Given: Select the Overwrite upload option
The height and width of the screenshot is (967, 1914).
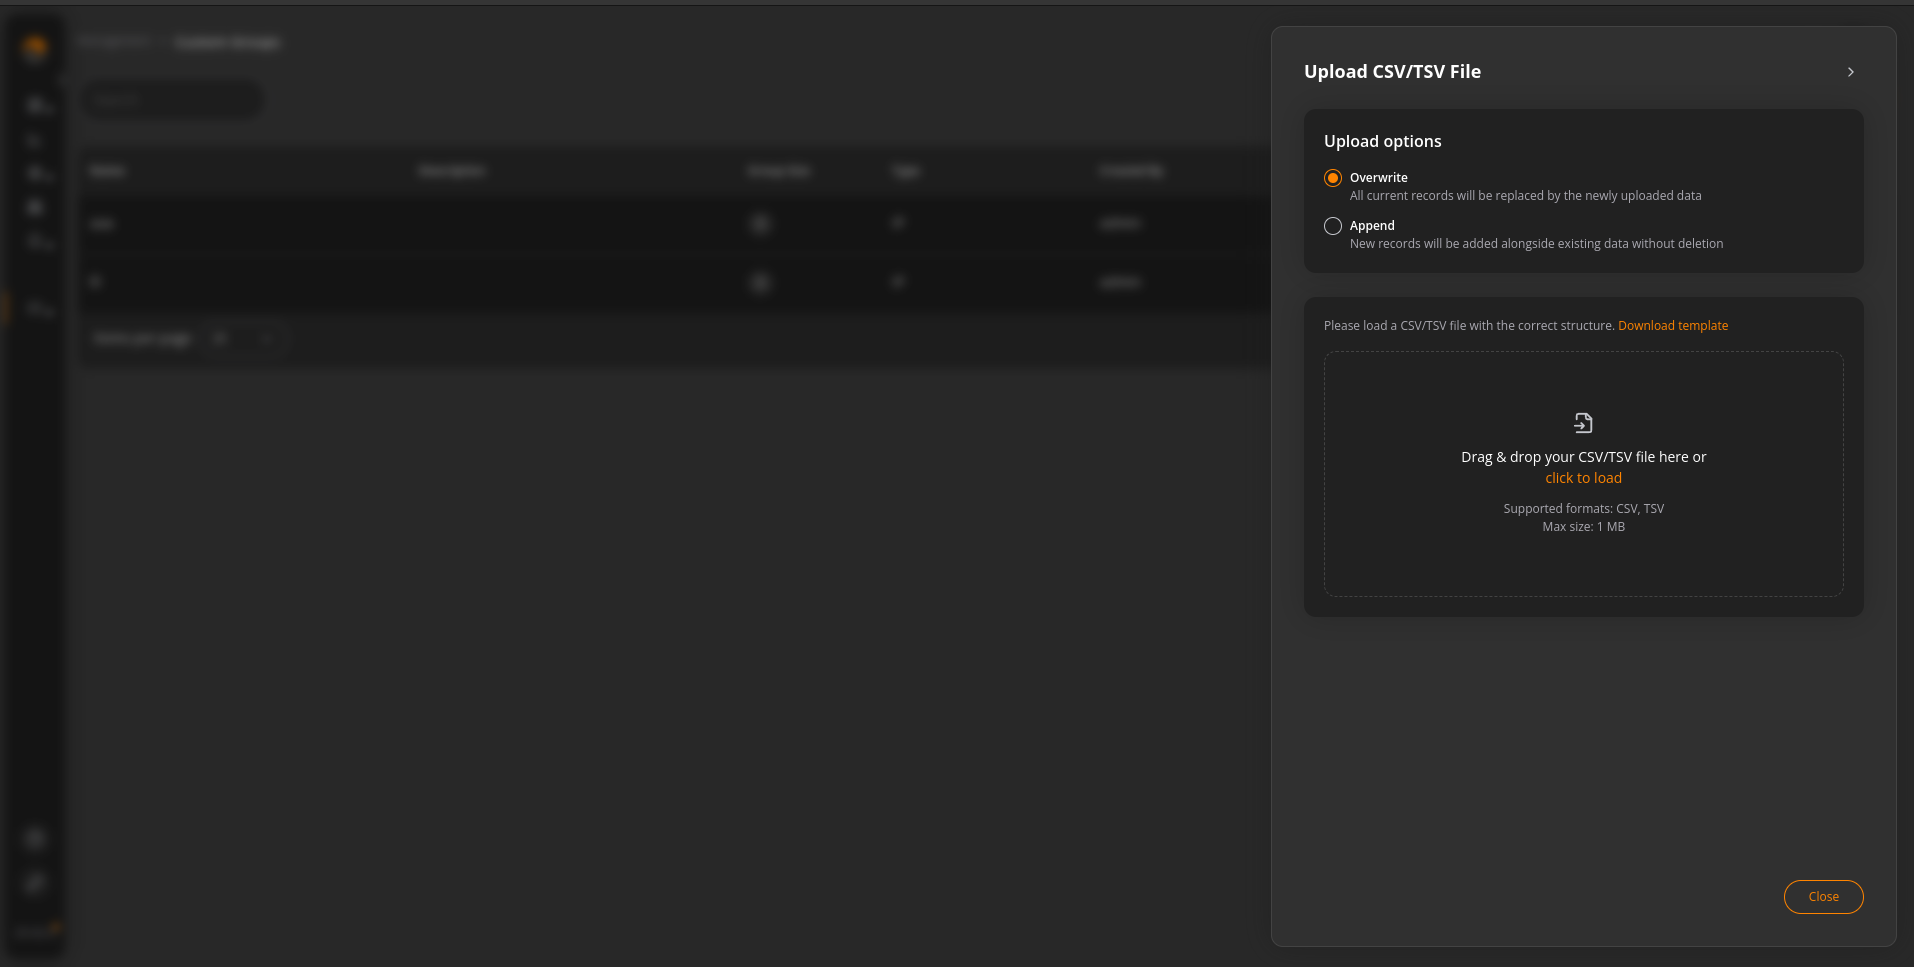Looking at the screenshot, I should [1333, 178].
